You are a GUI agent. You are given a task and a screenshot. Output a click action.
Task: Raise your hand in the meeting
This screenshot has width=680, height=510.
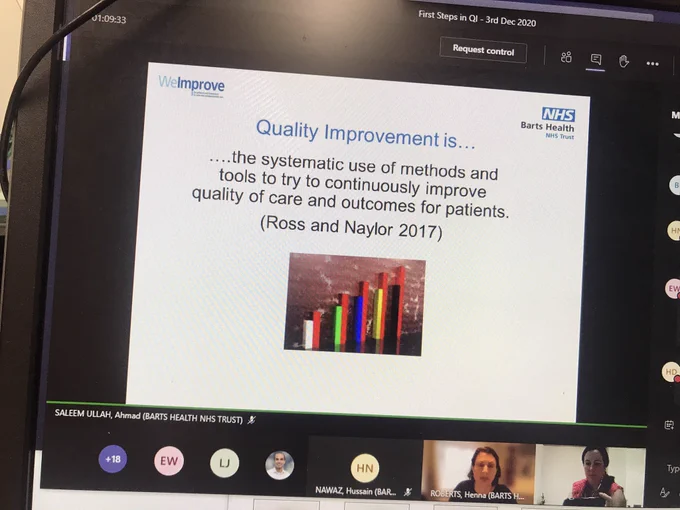pos(624,61)
